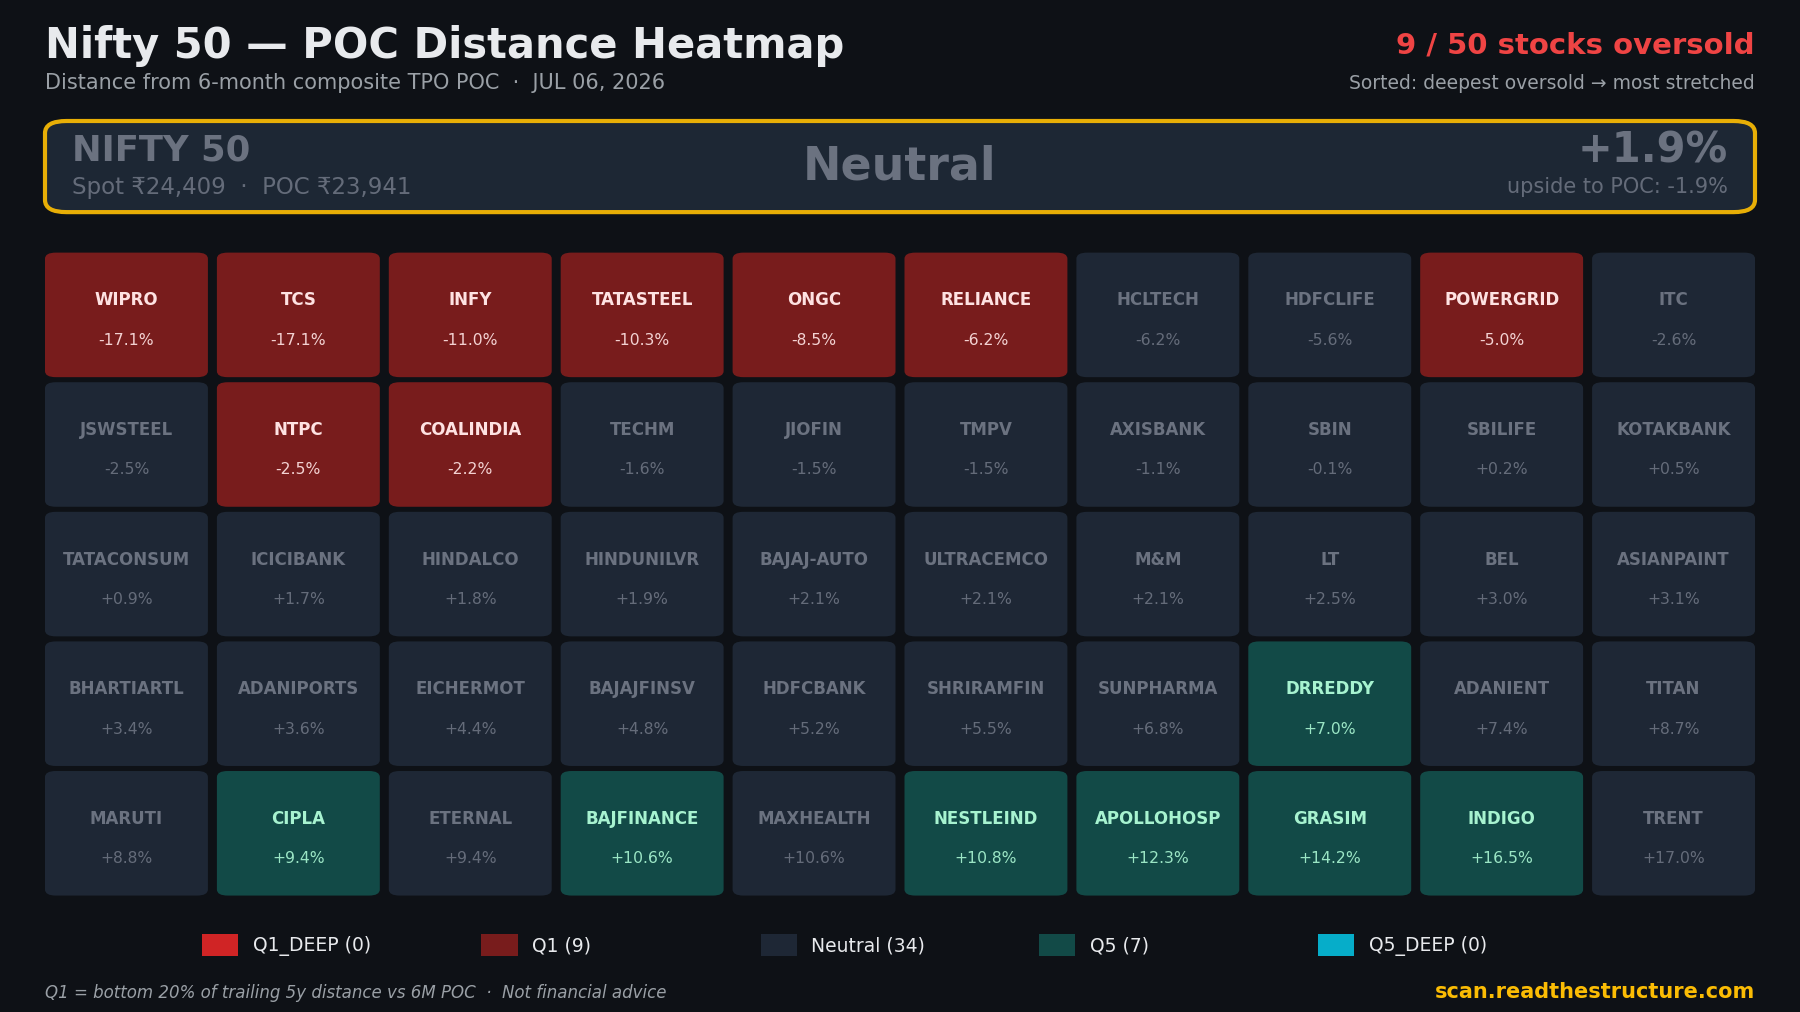Click the Q5_DEEP cyan legend swatch
Screen dimensions: 1800x1012
click(x=1336, y=945)
